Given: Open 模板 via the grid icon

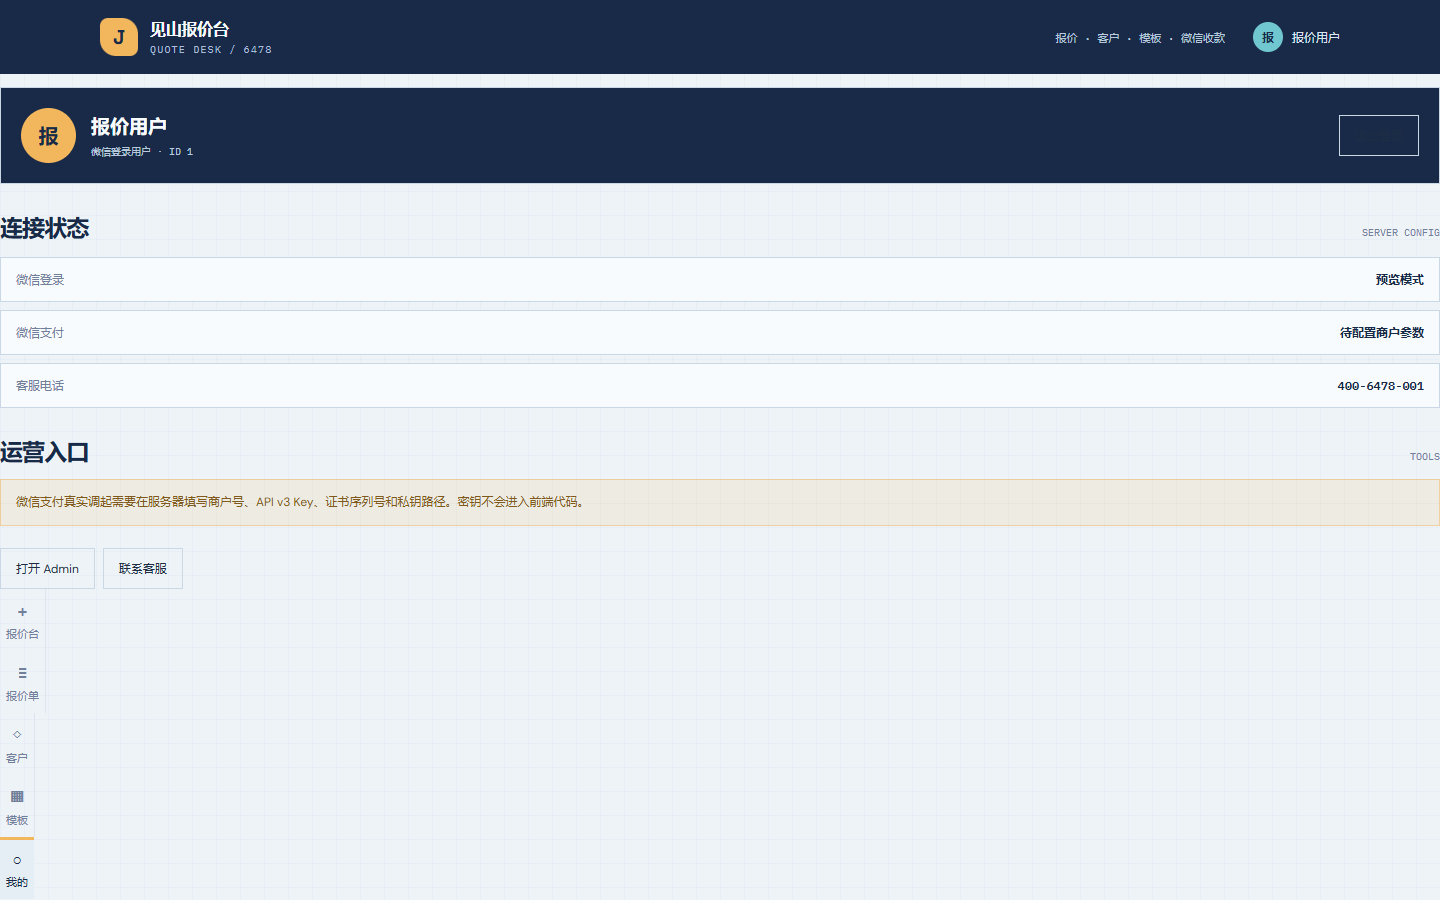Looking at the screenshot, I should (17, 807).
